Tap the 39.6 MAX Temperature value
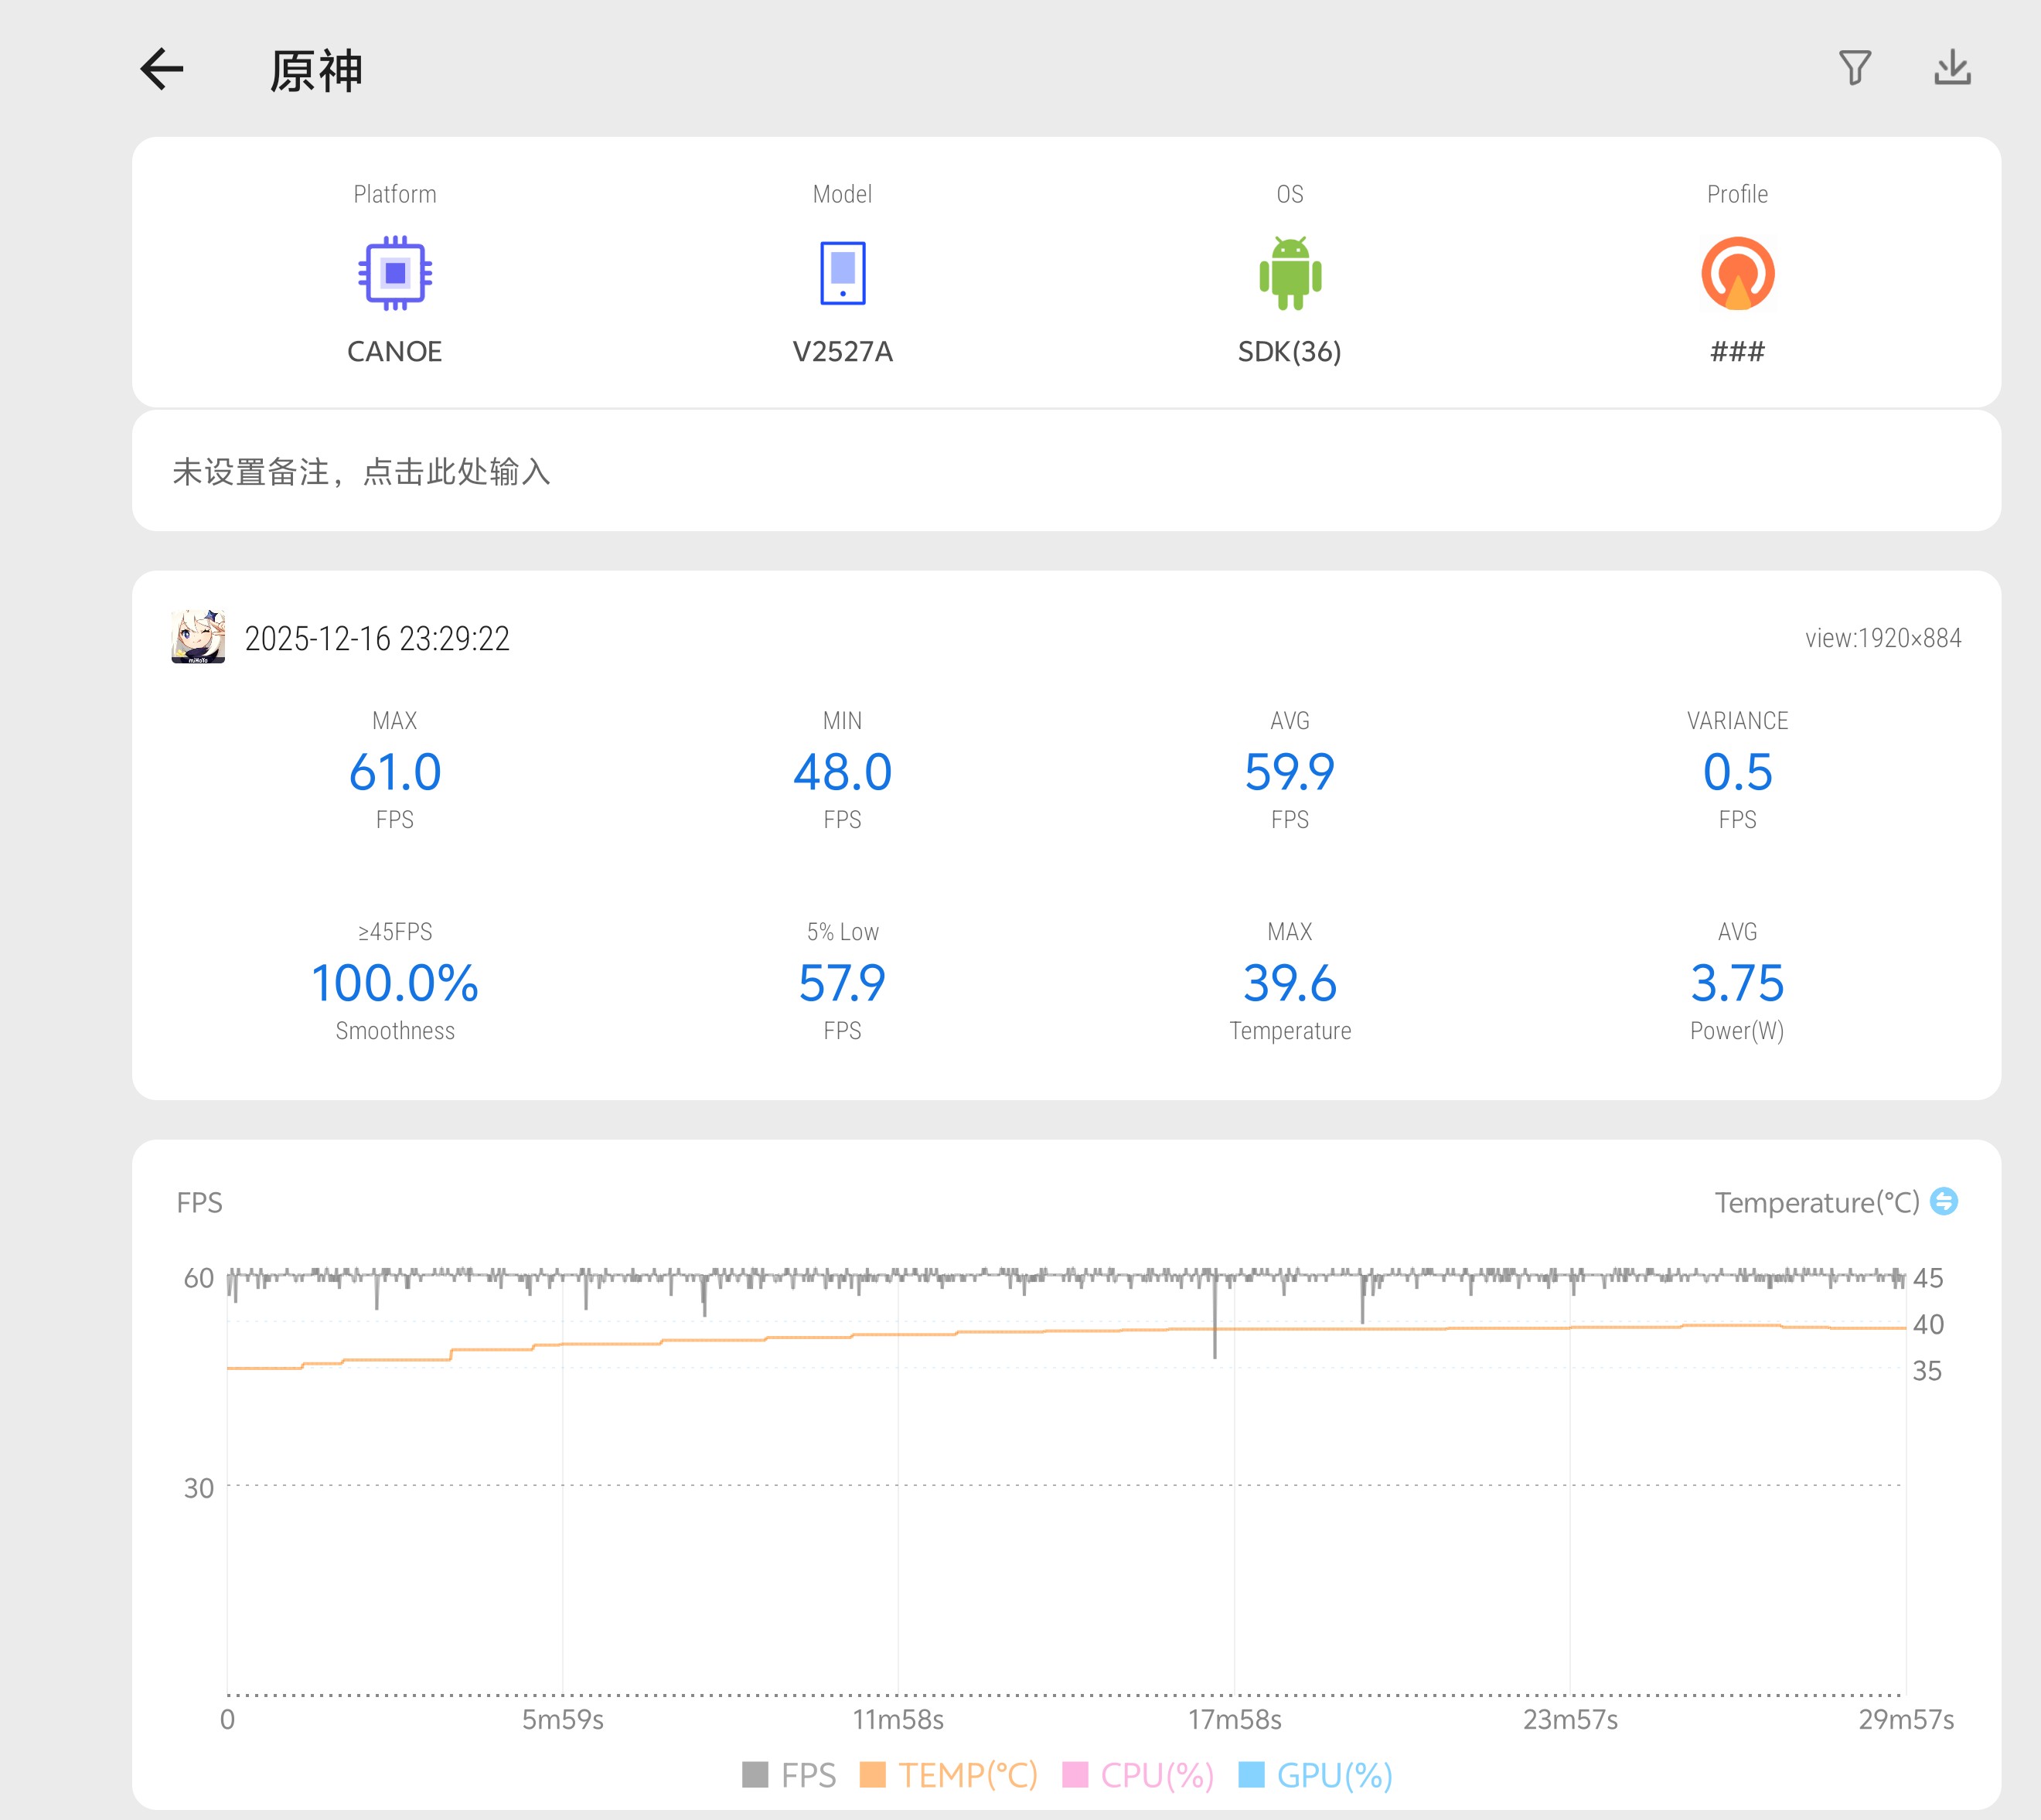 [1289, 983]
